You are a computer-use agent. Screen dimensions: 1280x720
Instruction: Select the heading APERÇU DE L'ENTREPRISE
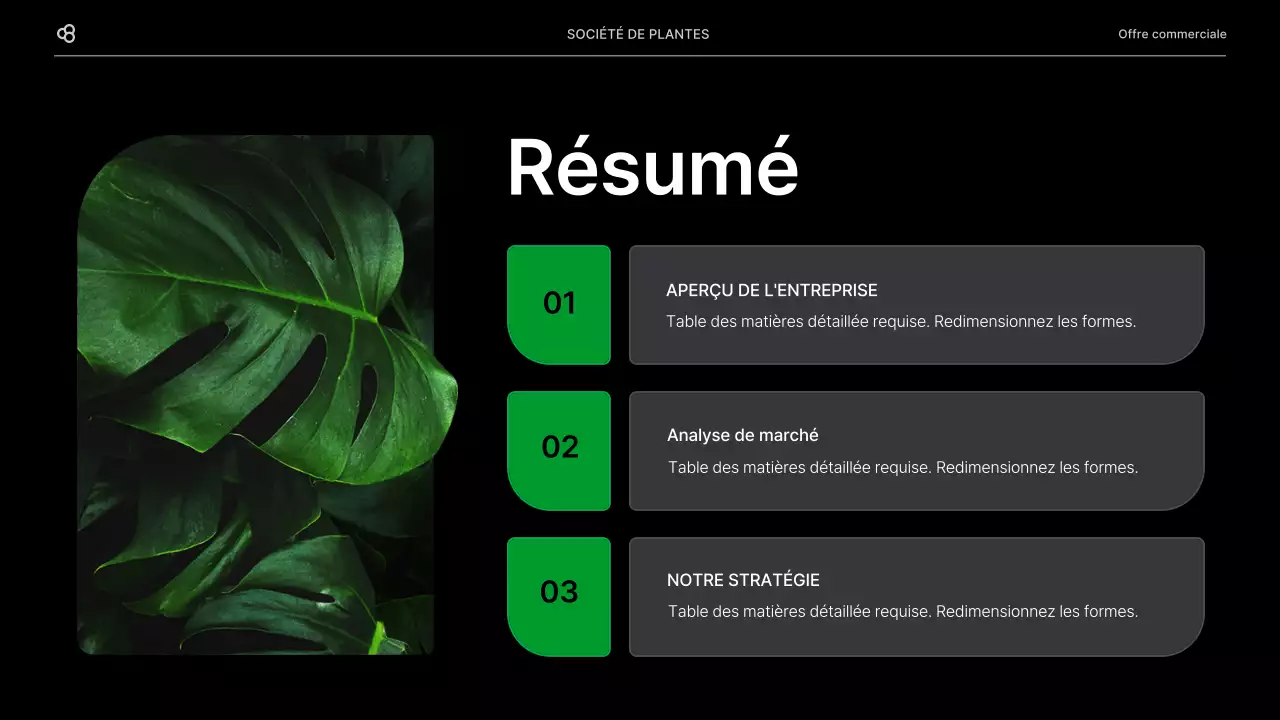click(771, 290)
